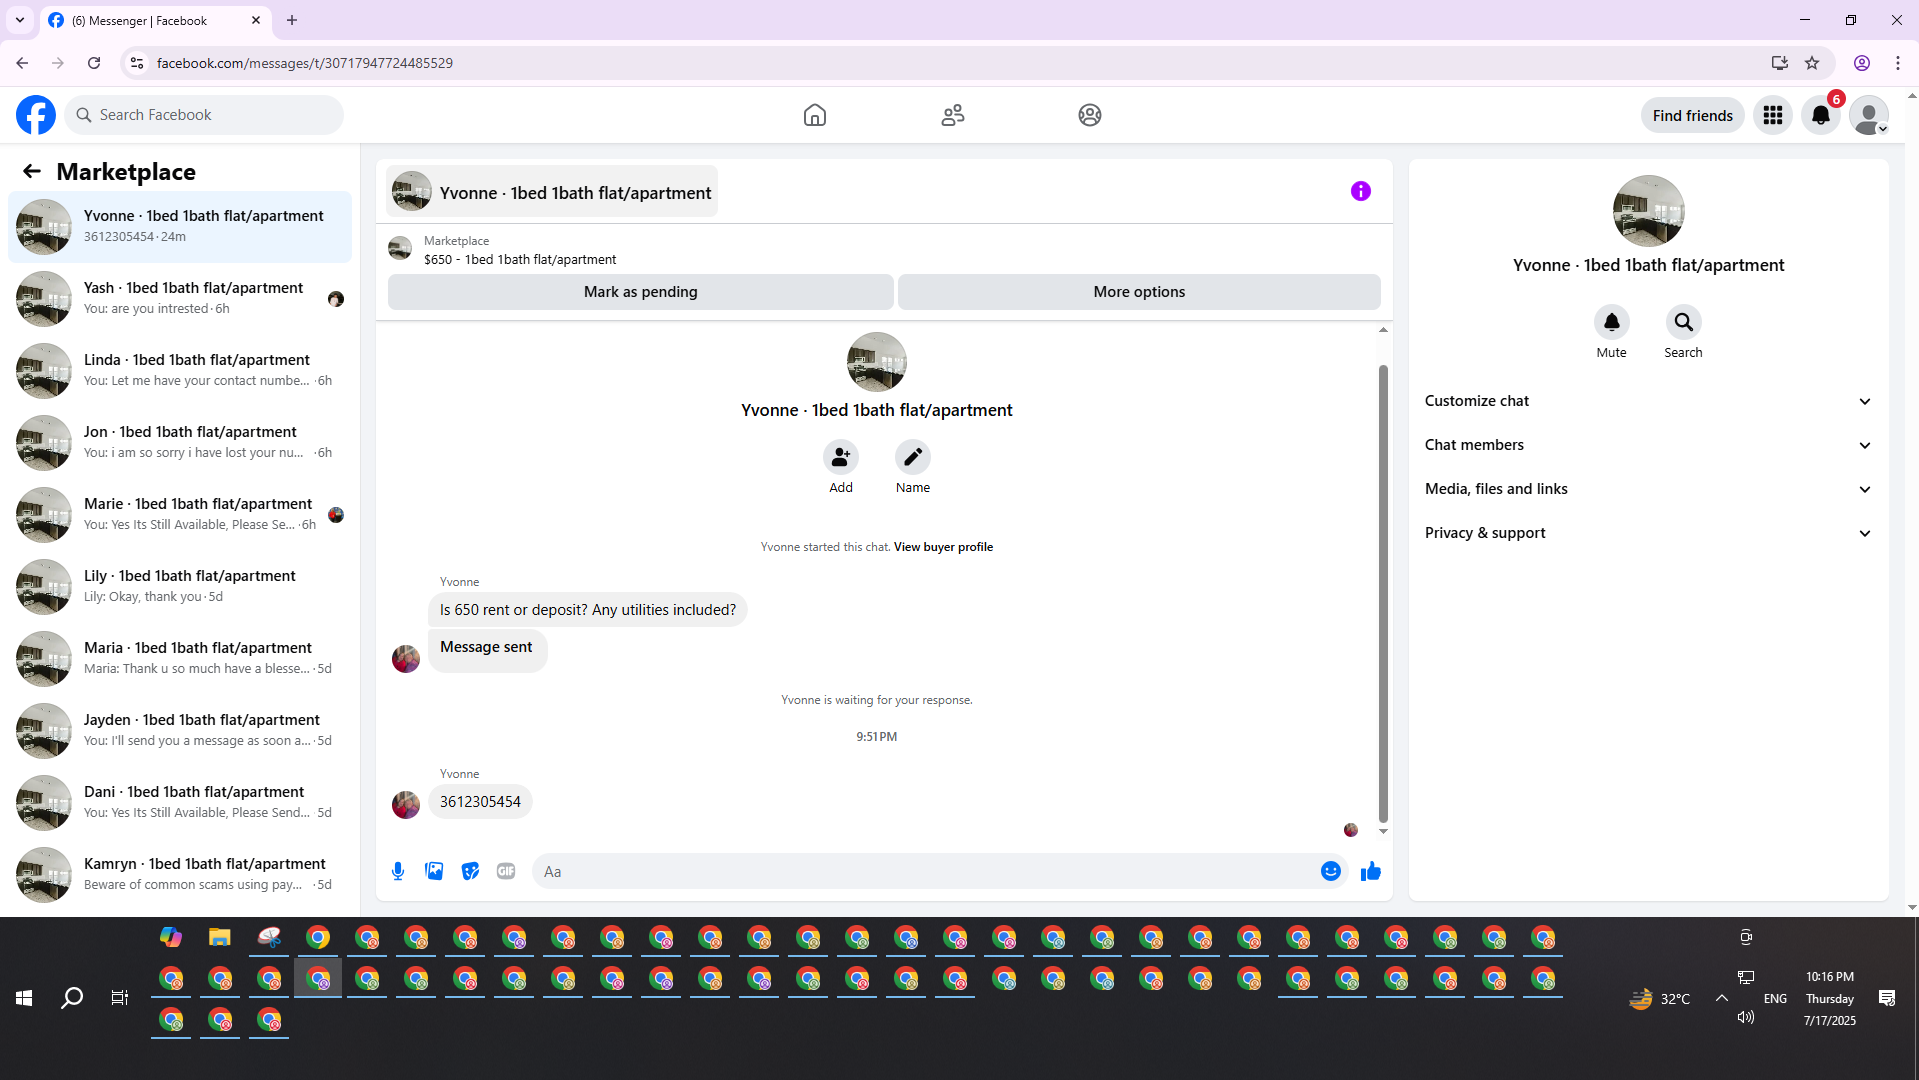This screenshot has height=1080, width=1919.
Task: Open conversation information purple icon
Action: (x=1361, y=191)
